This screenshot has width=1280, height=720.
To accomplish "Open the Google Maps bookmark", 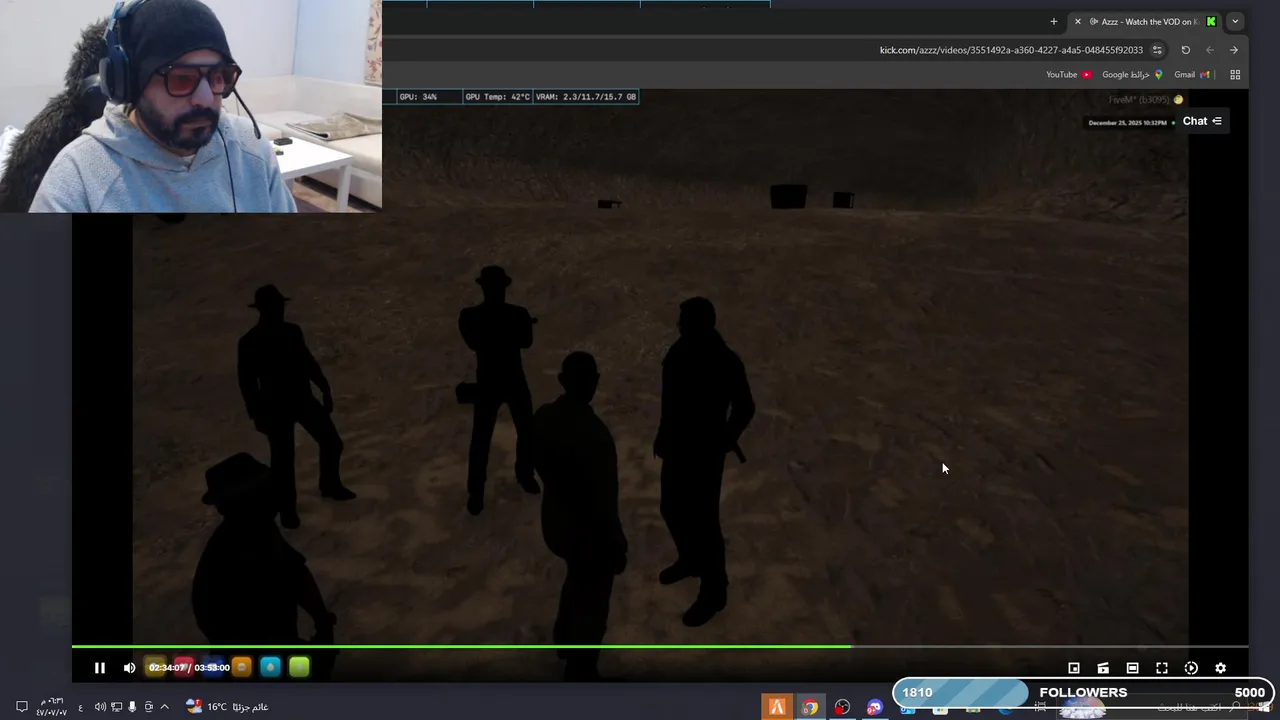I will (1132, 74).
